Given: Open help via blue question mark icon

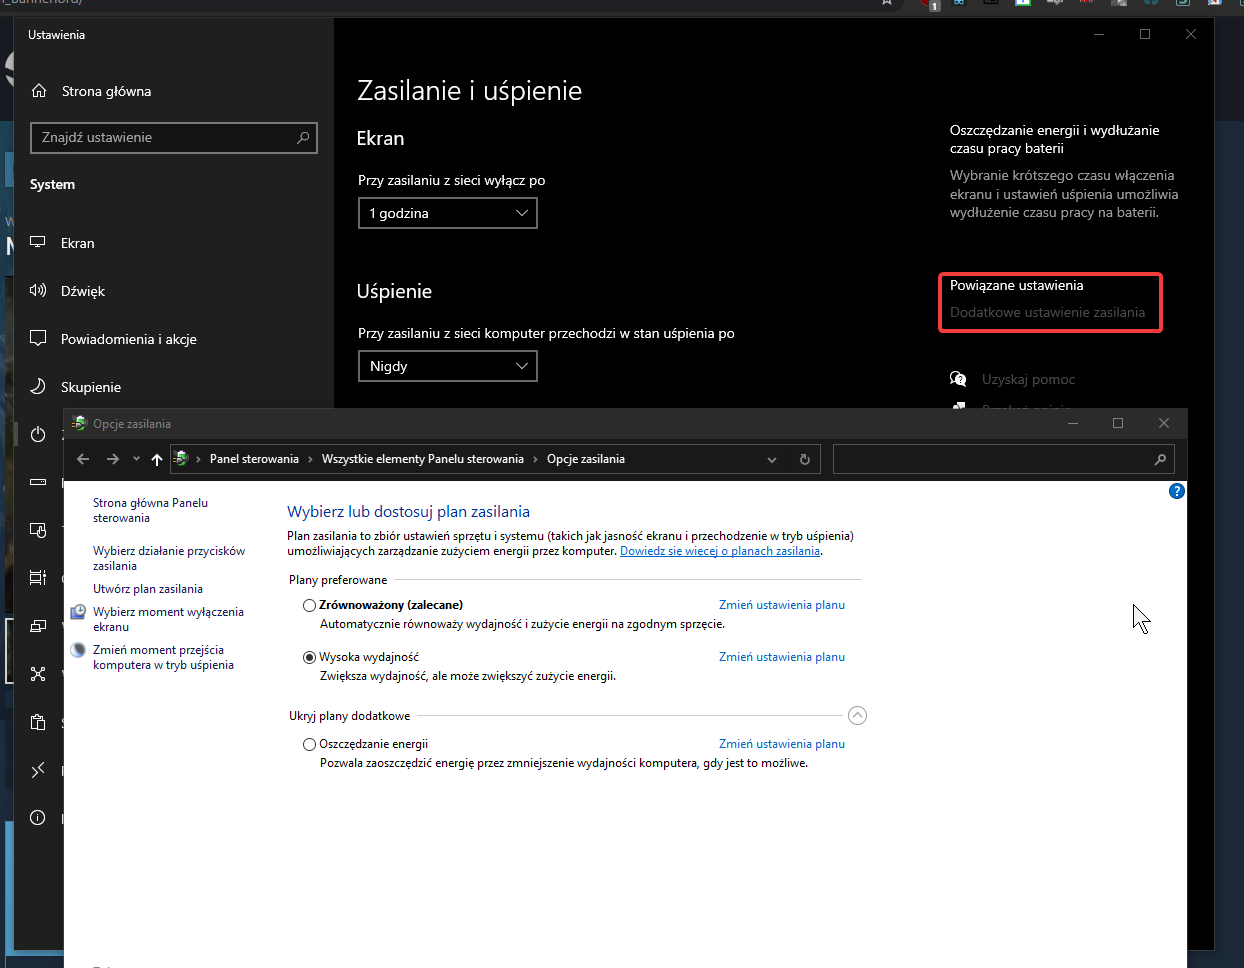Looking at the screenshot, I should click(1176, 491).
